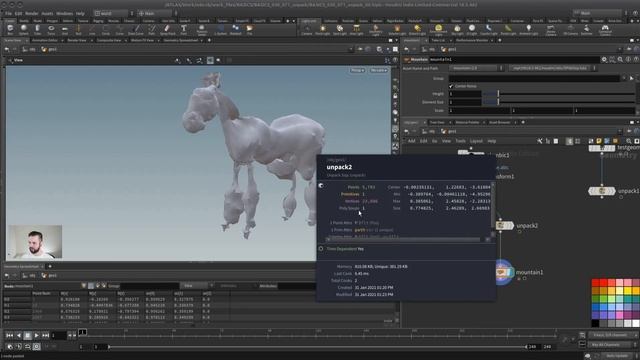Image resolution: width=640 pixels, height=360 pixels.
Task: Toggle Time Dependent indicator in info popup
Action: (x=321, y=249)
